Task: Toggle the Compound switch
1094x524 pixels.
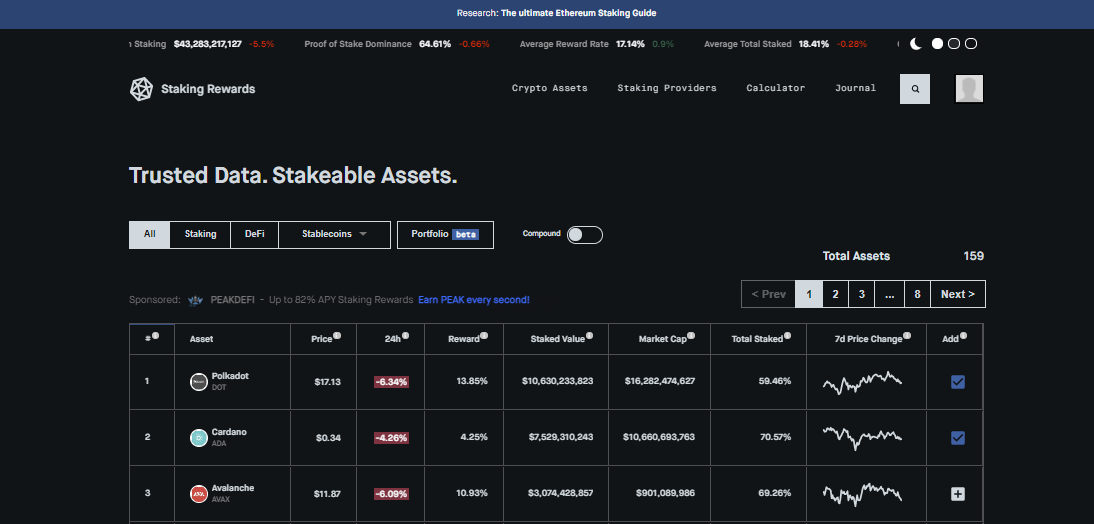Action: (585, 234)
